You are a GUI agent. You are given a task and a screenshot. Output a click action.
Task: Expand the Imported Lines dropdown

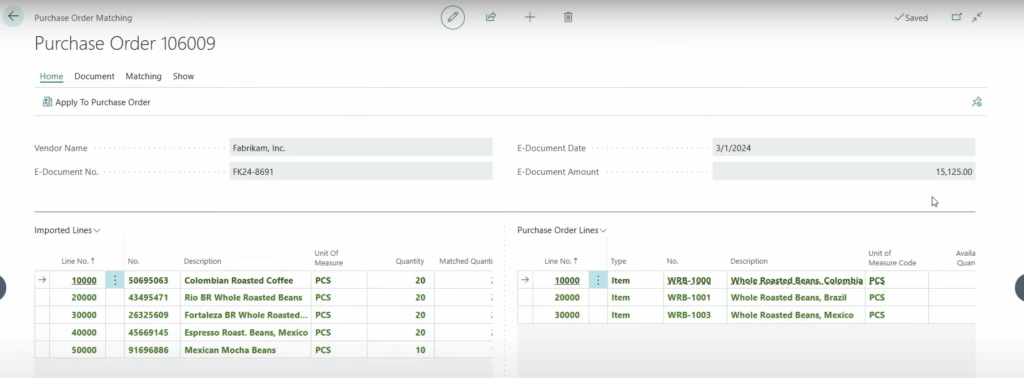[67, 230]
